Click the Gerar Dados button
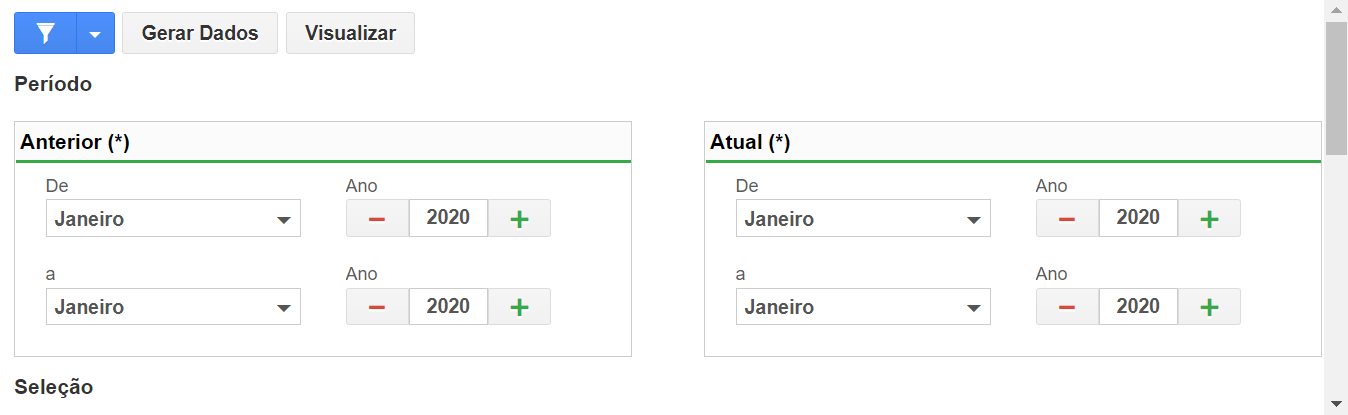 click(x=200, y=33)
